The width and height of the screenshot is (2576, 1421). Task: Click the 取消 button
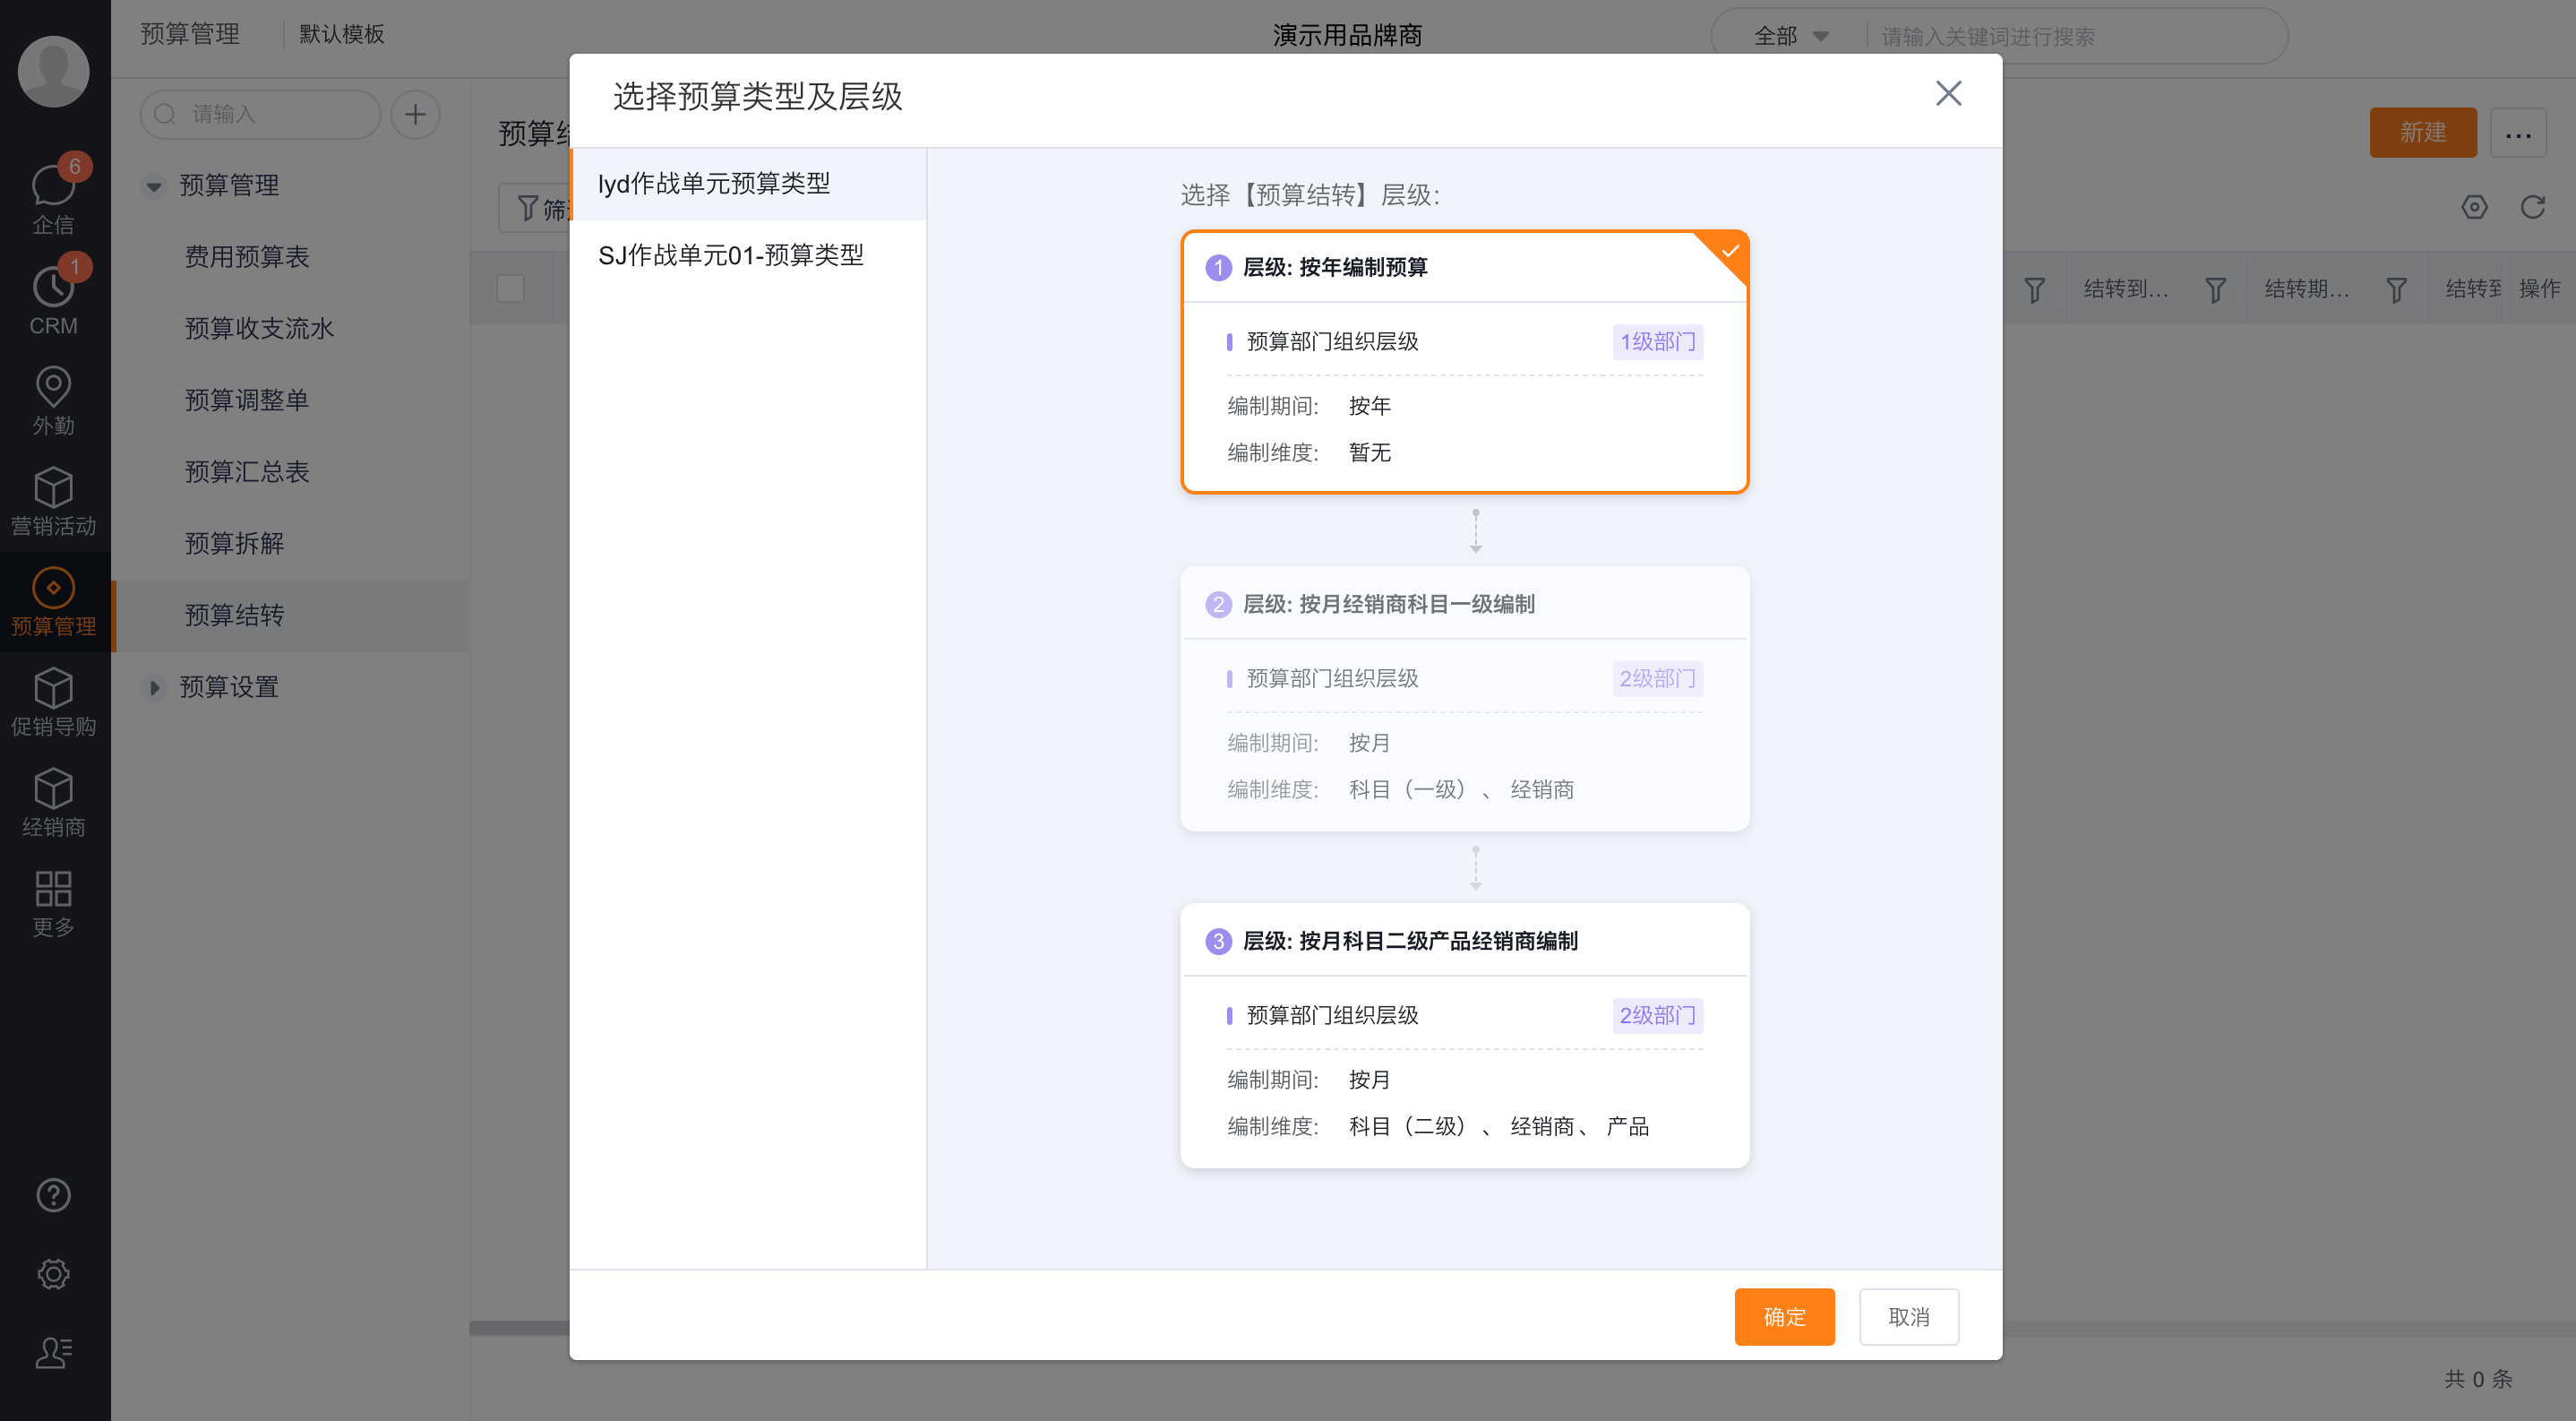1908,1317
